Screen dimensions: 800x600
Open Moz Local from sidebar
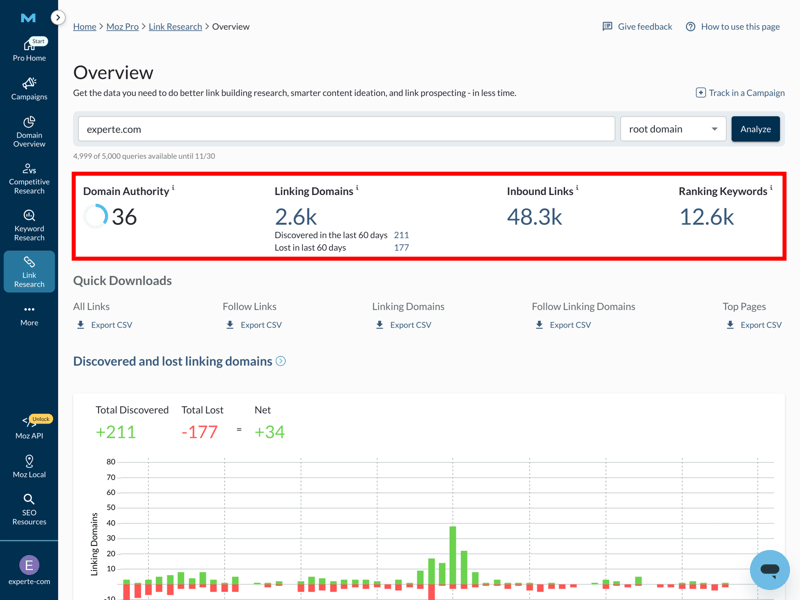pos(29,466)
